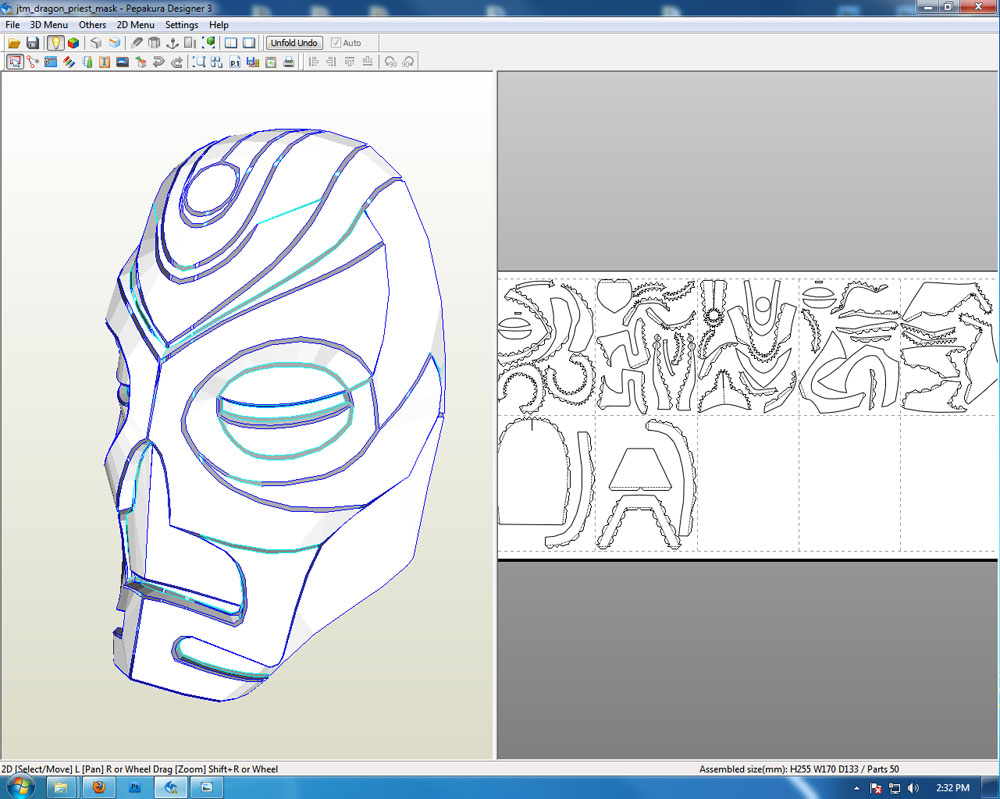
Task: Click the colored pencils tool icon
Action: [x=69, y=62]
